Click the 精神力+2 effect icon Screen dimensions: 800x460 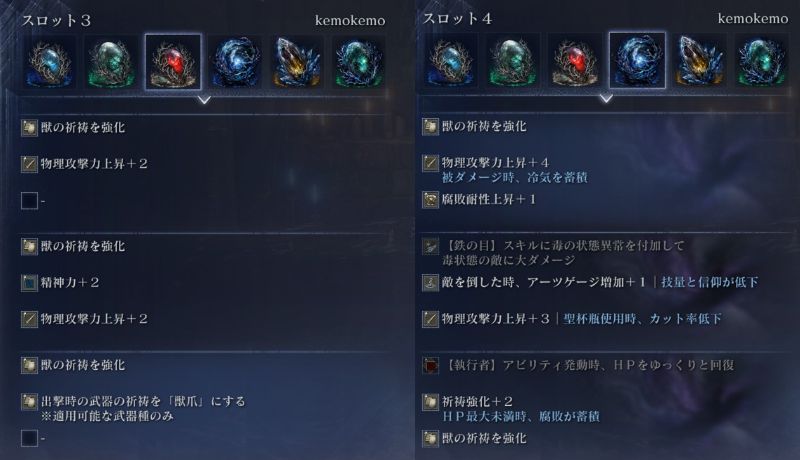(x=29, y=283)
